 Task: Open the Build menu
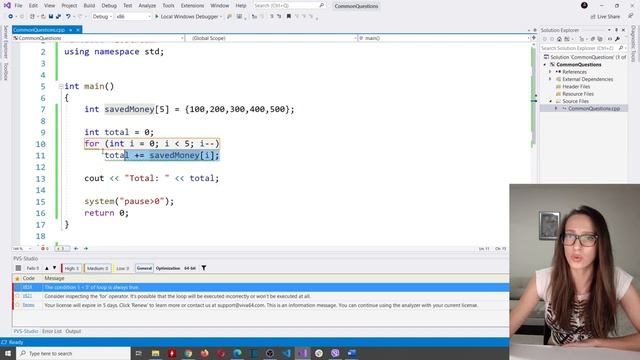click(x=89, y=6)
